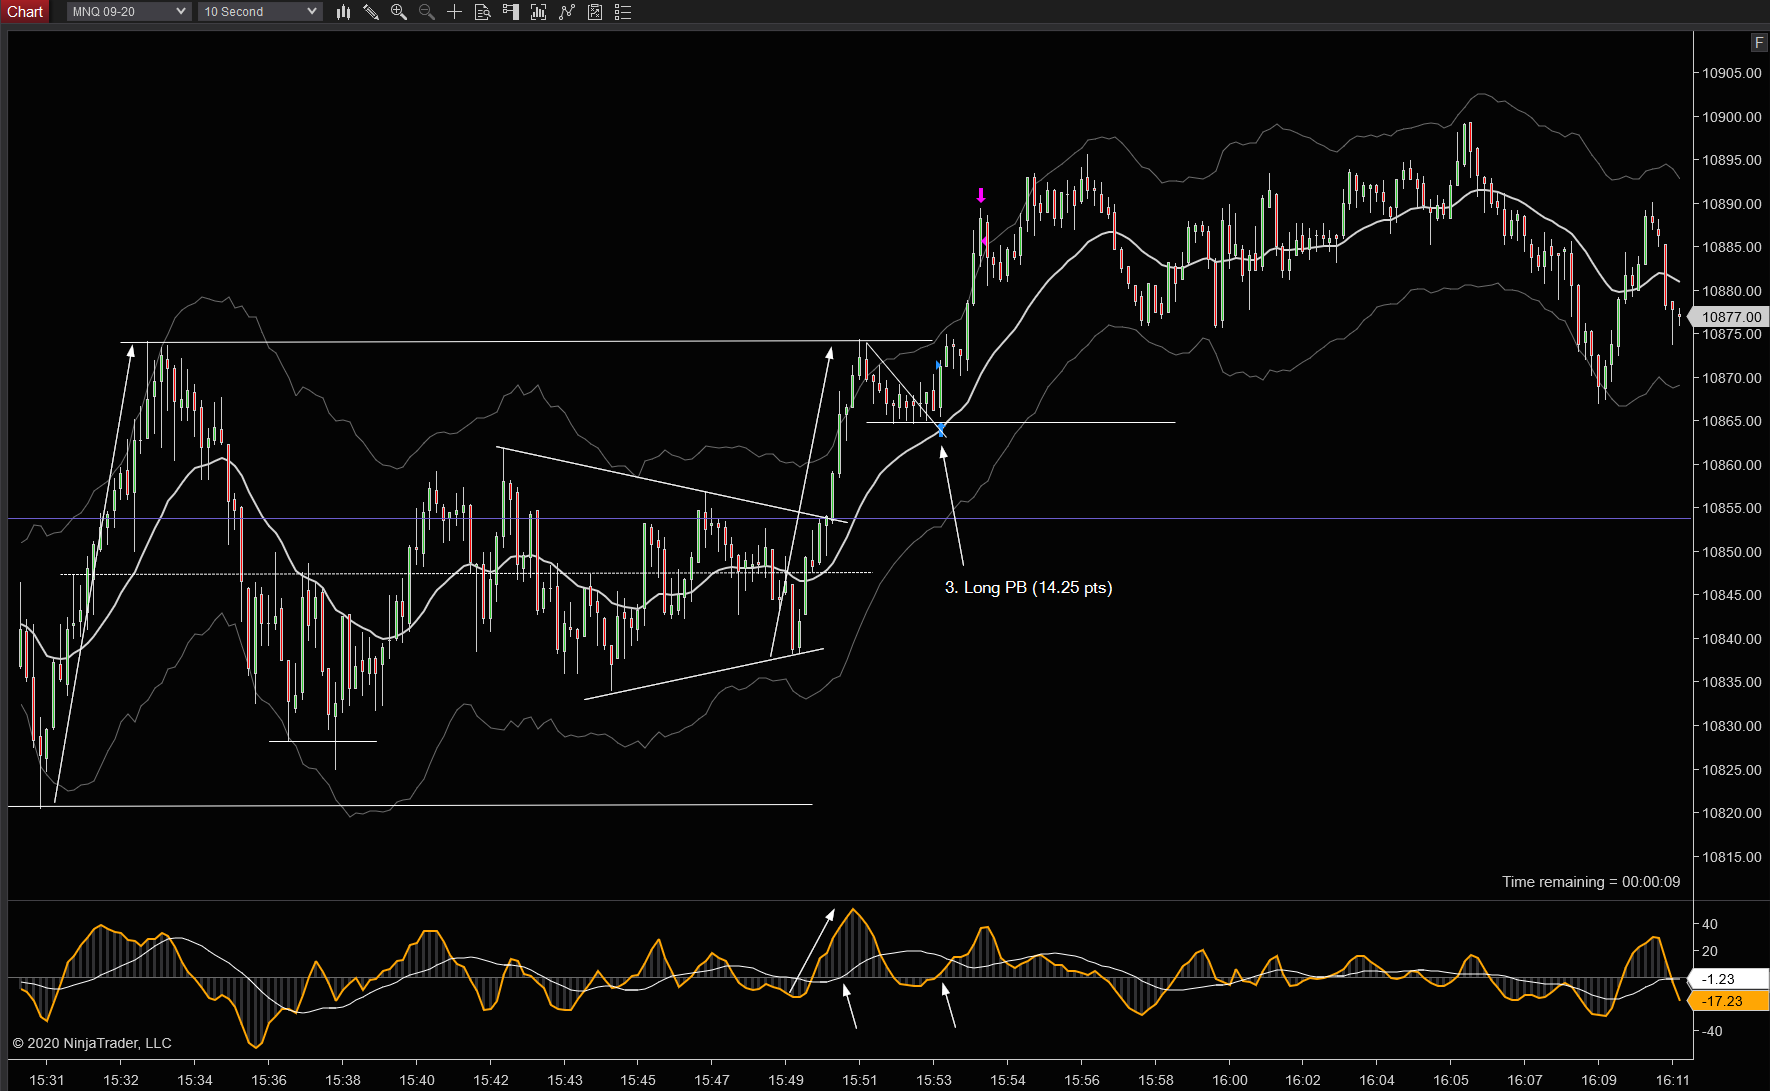1770x1091 pixels.
Task: Select the magenta down arrow marker
Action: click(x=981, y=195)
